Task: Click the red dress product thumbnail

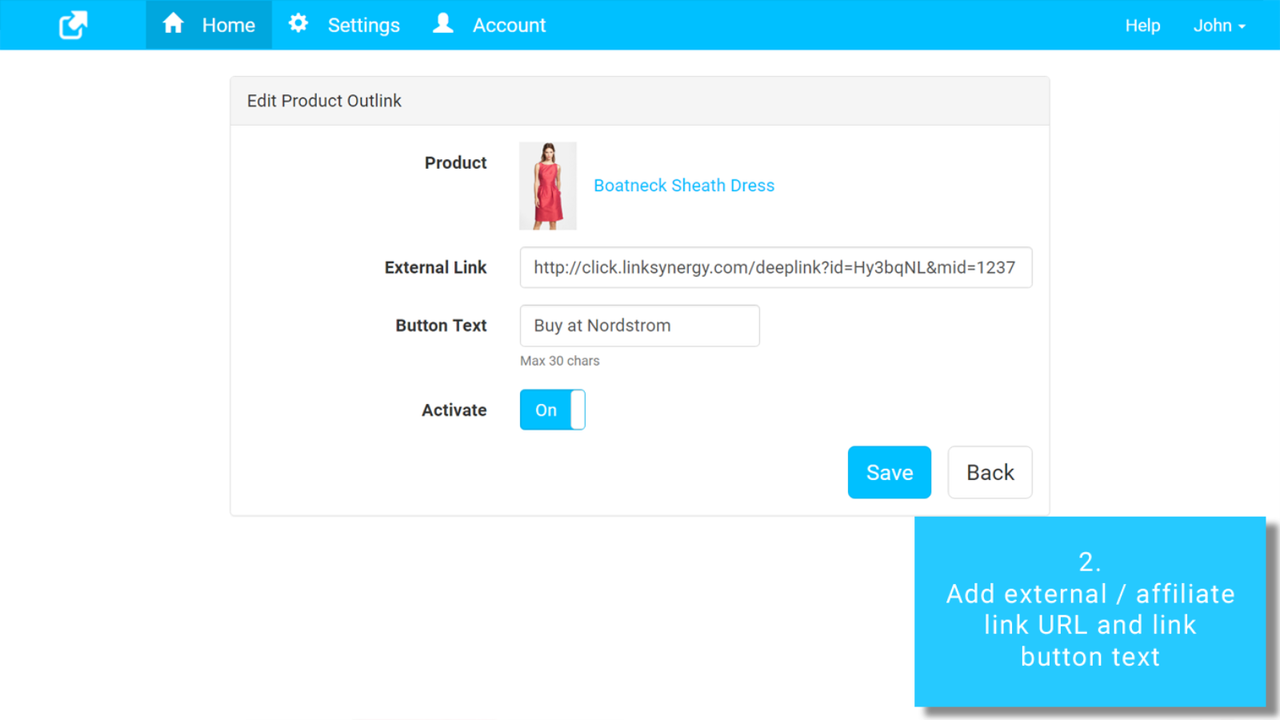Action: pos(548,185)
